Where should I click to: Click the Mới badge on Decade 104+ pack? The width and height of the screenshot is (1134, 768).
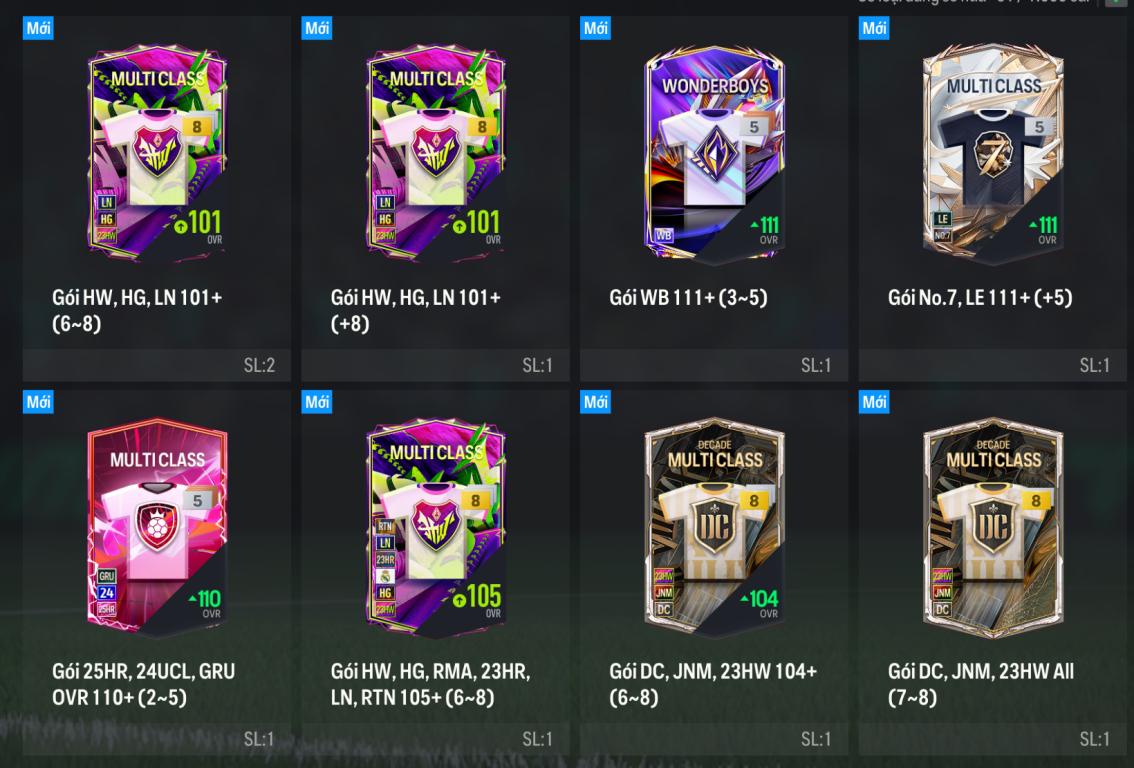(x=595, y=402)
